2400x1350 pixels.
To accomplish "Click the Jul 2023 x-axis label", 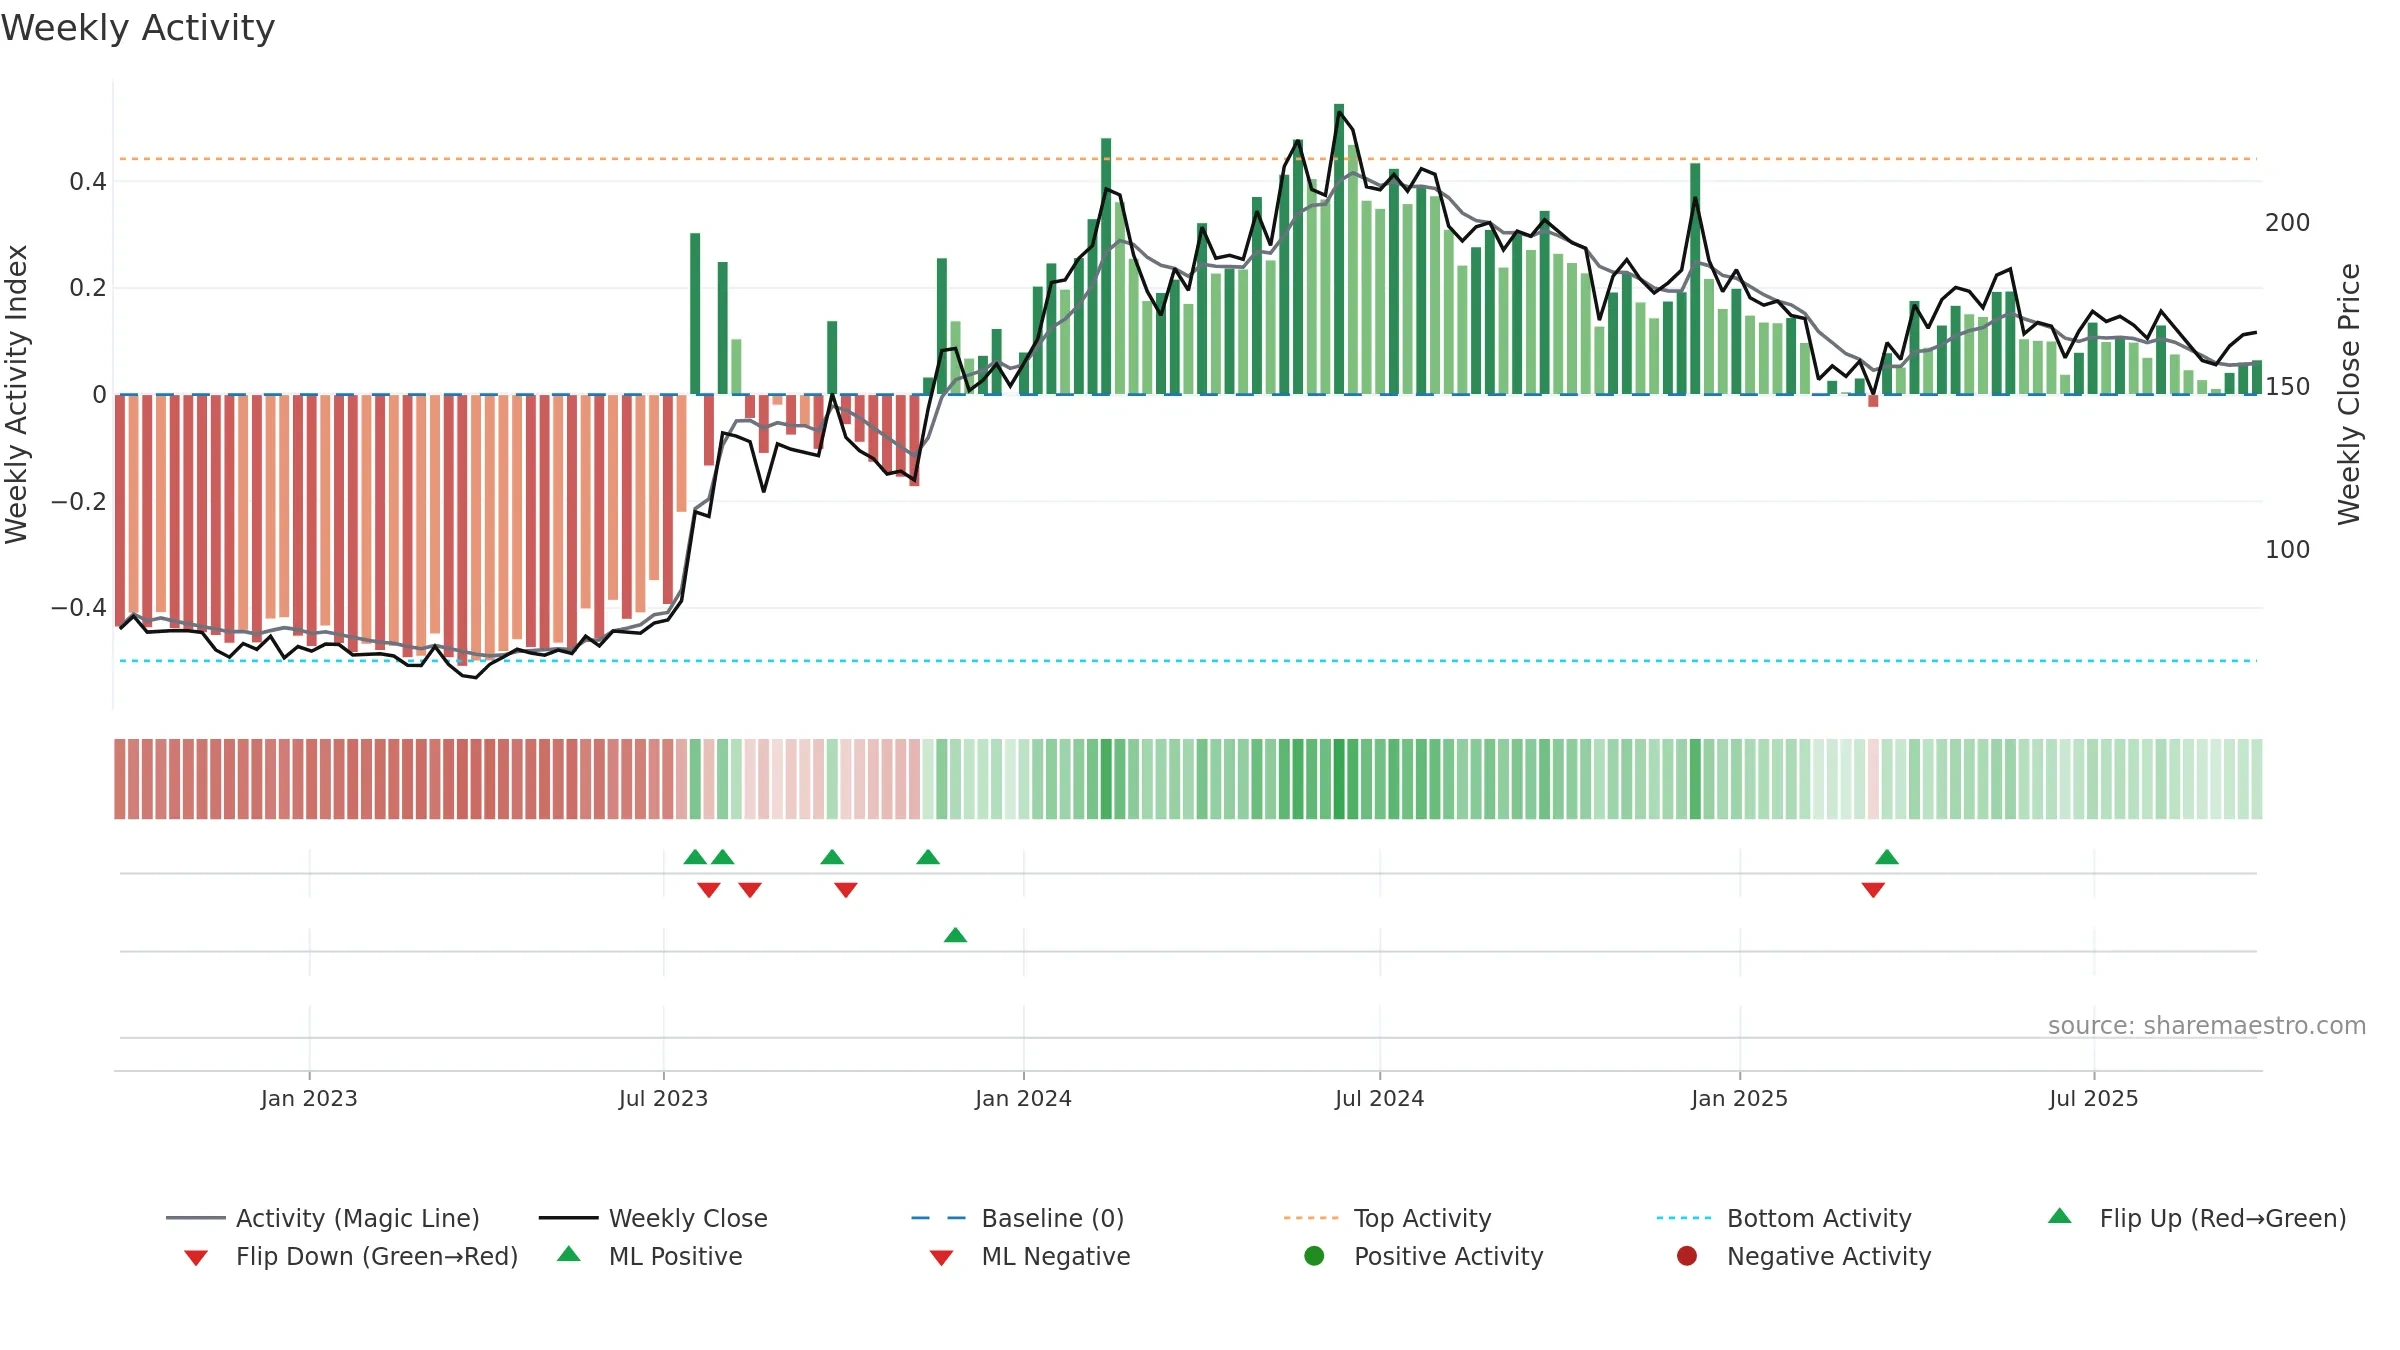I will (663, 1098).
